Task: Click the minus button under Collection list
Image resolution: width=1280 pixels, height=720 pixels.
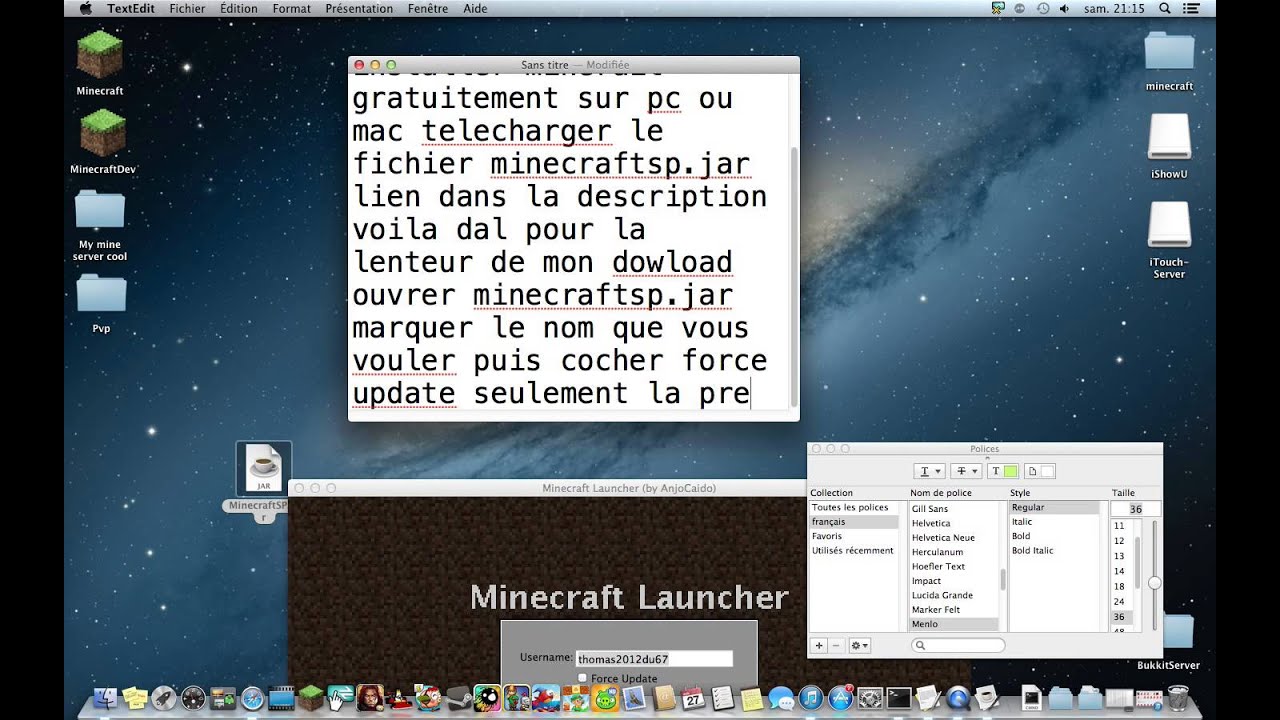Action: 837,646
